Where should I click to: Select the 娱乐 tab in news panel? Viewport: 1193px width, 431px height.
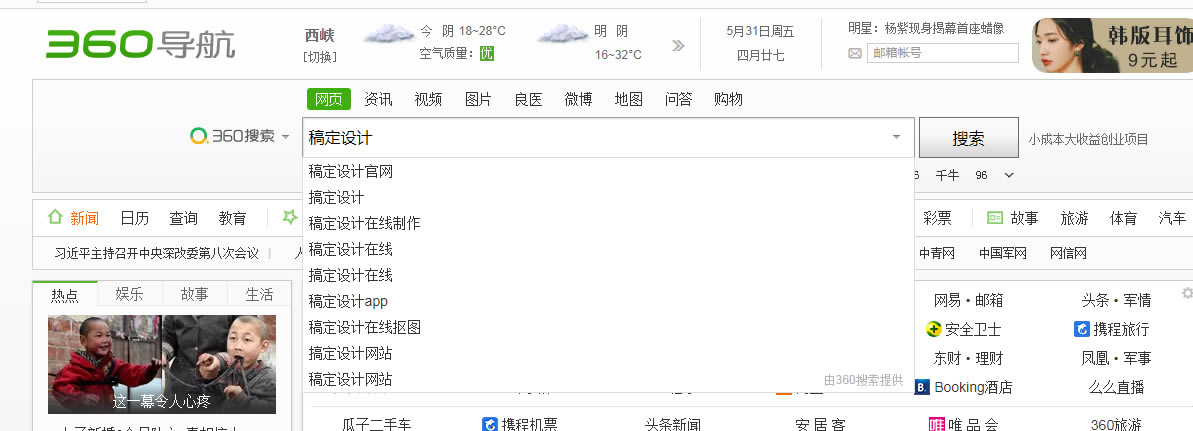pos(129,294)
